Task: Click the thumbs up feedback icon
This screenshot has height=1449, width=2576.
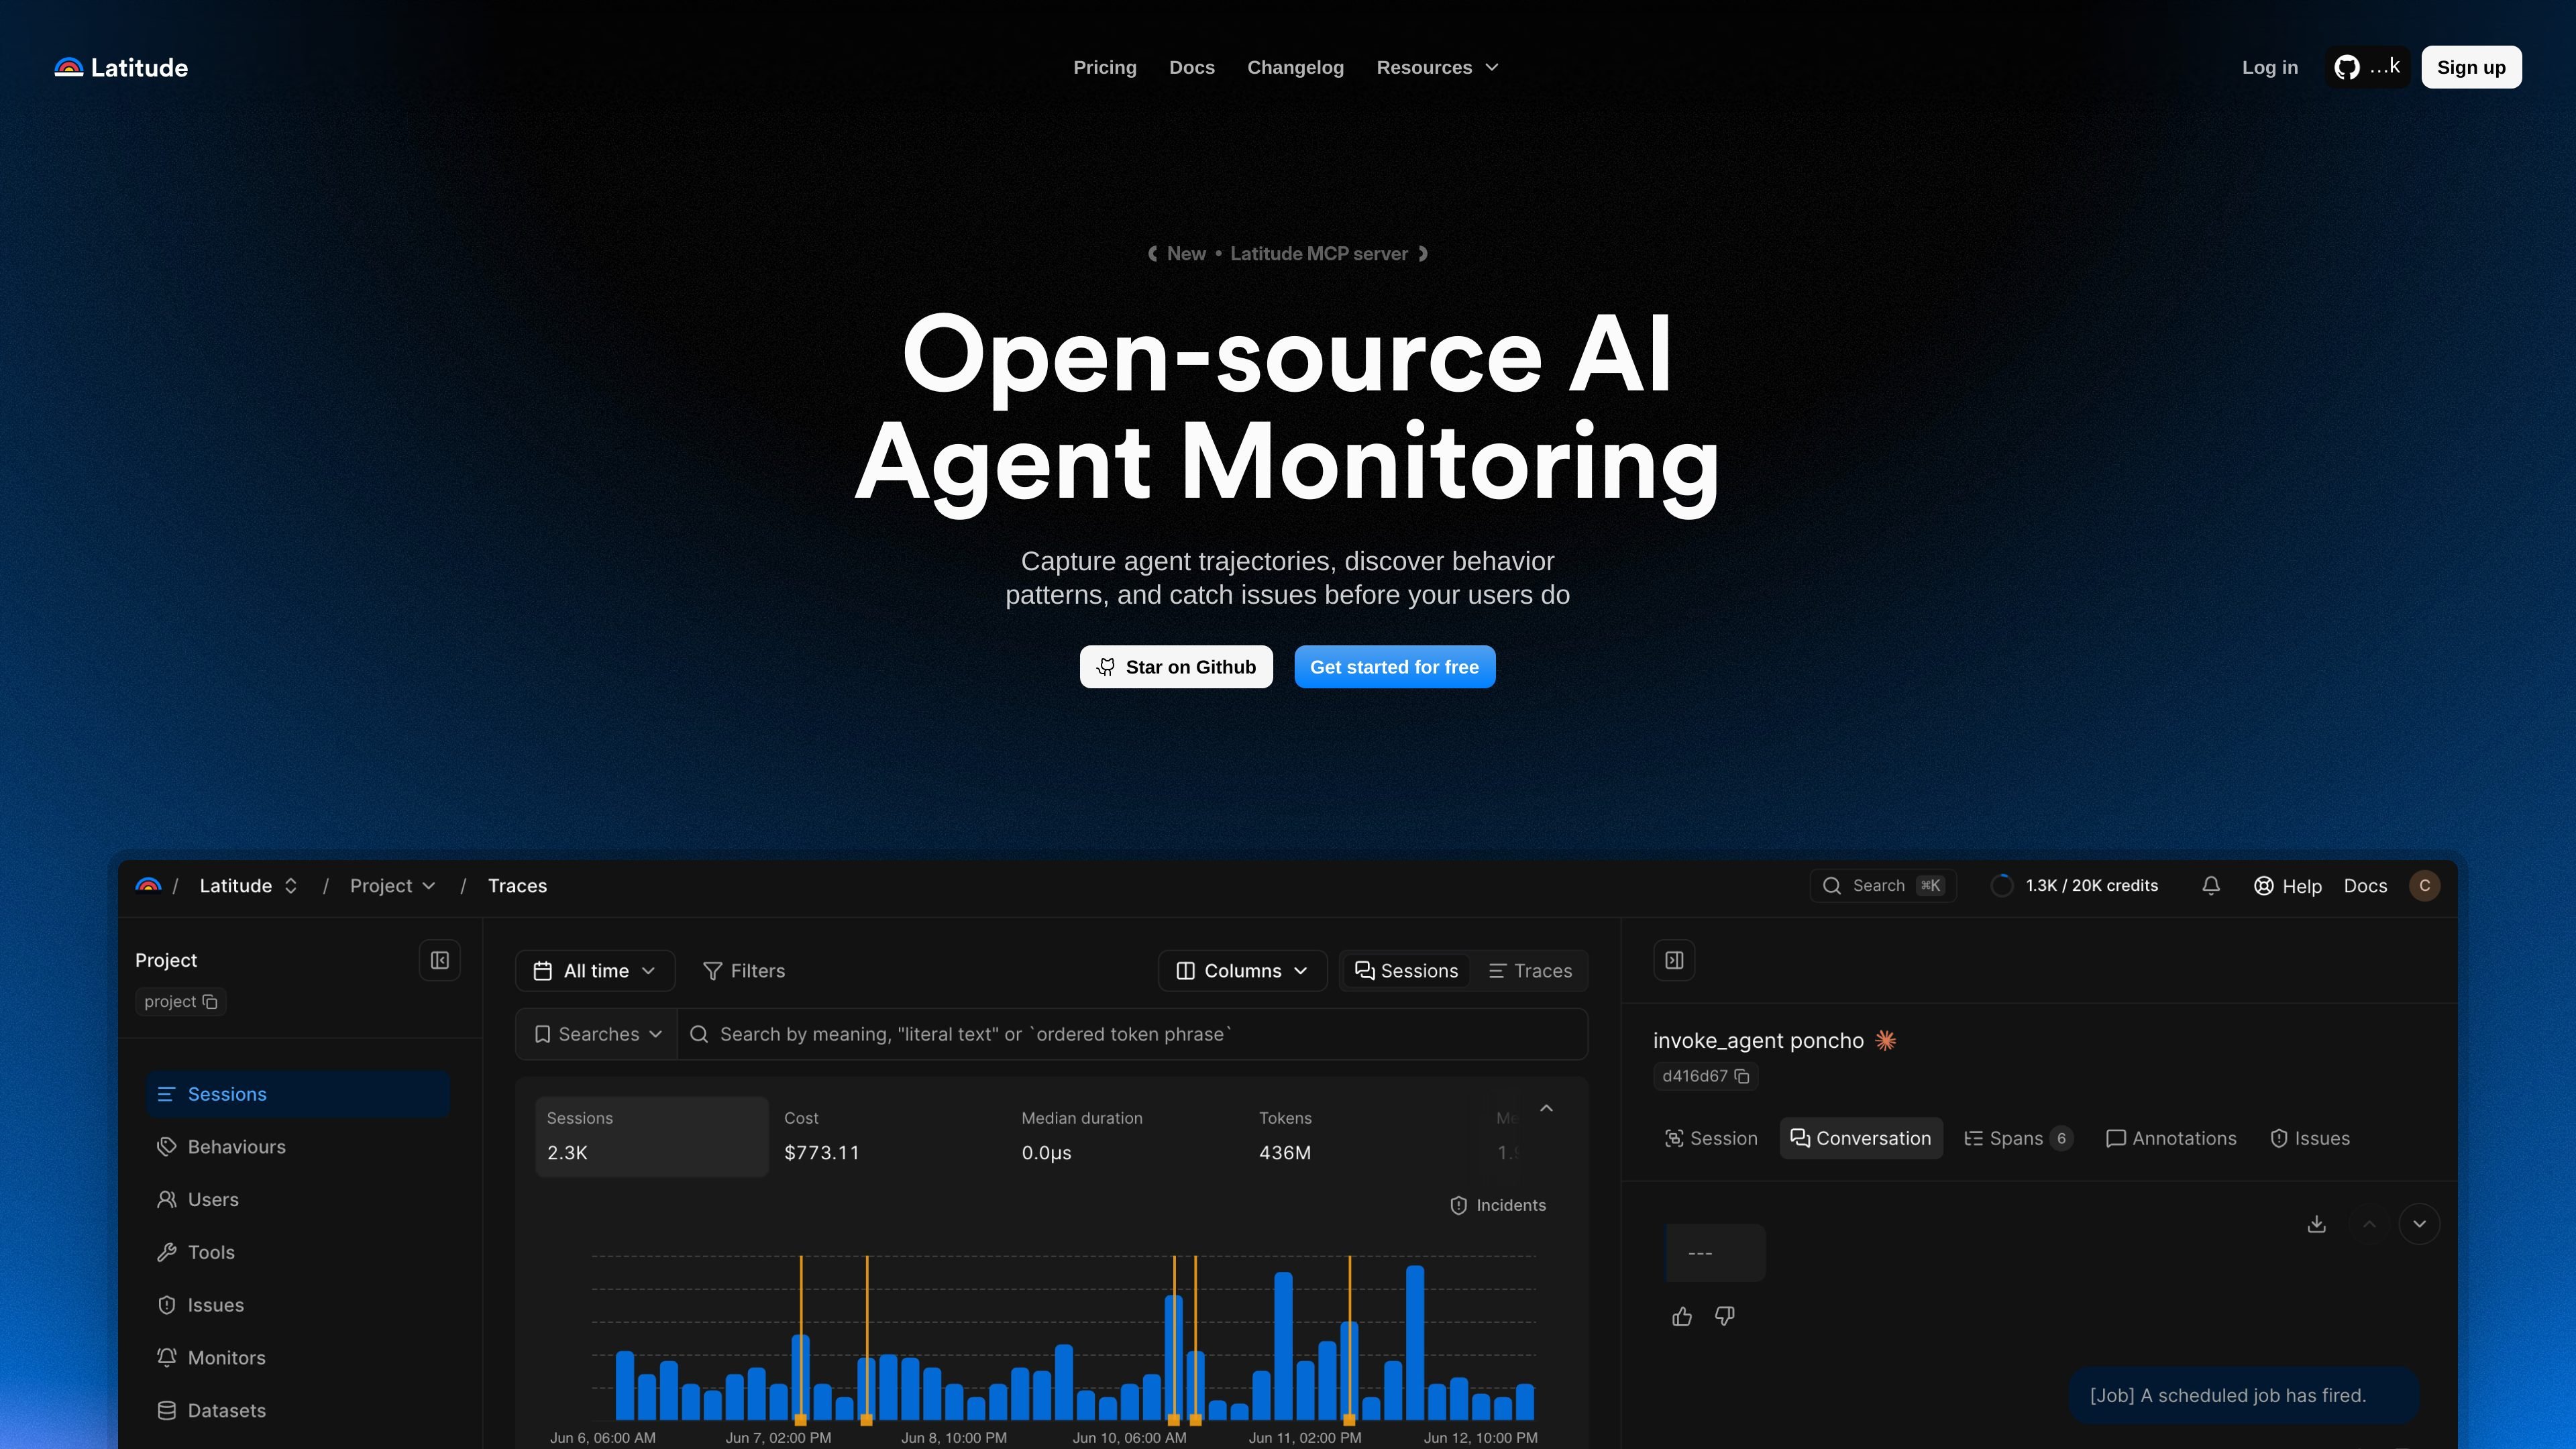Action: (x=1682, y=1316)
